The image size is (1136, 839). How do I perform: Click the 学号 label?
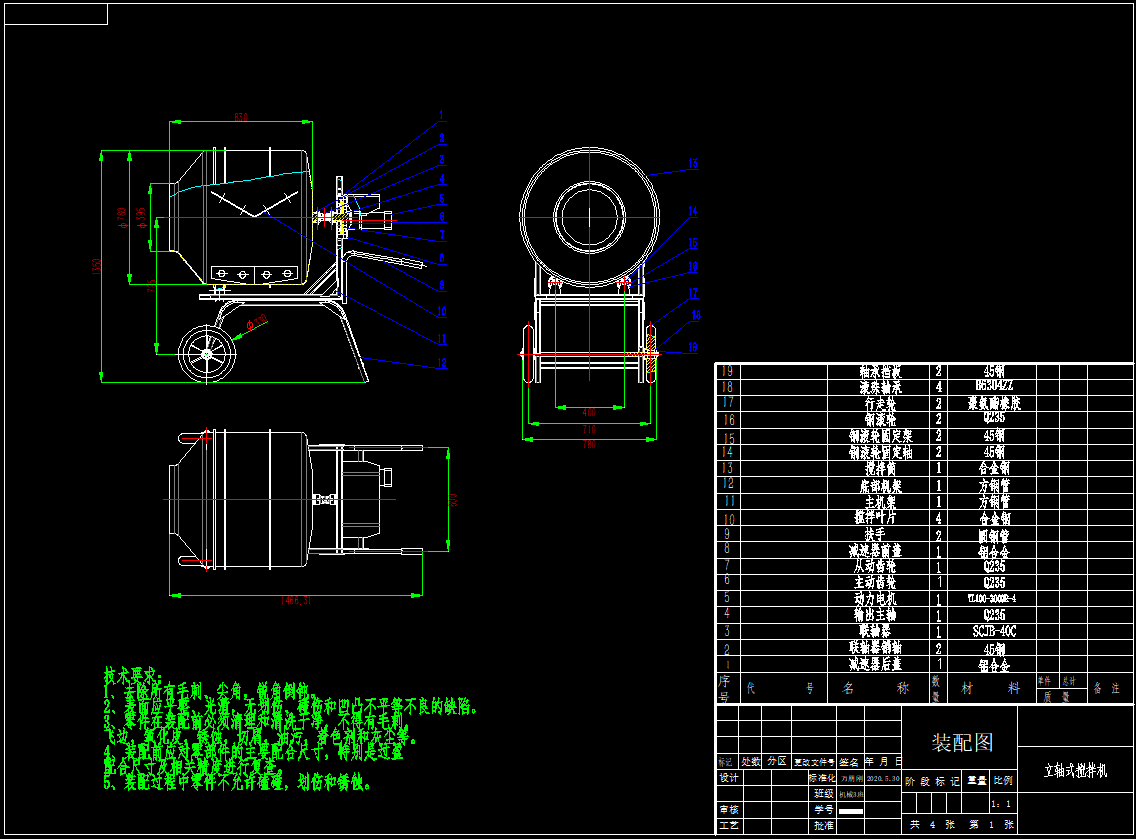point(822,809)
